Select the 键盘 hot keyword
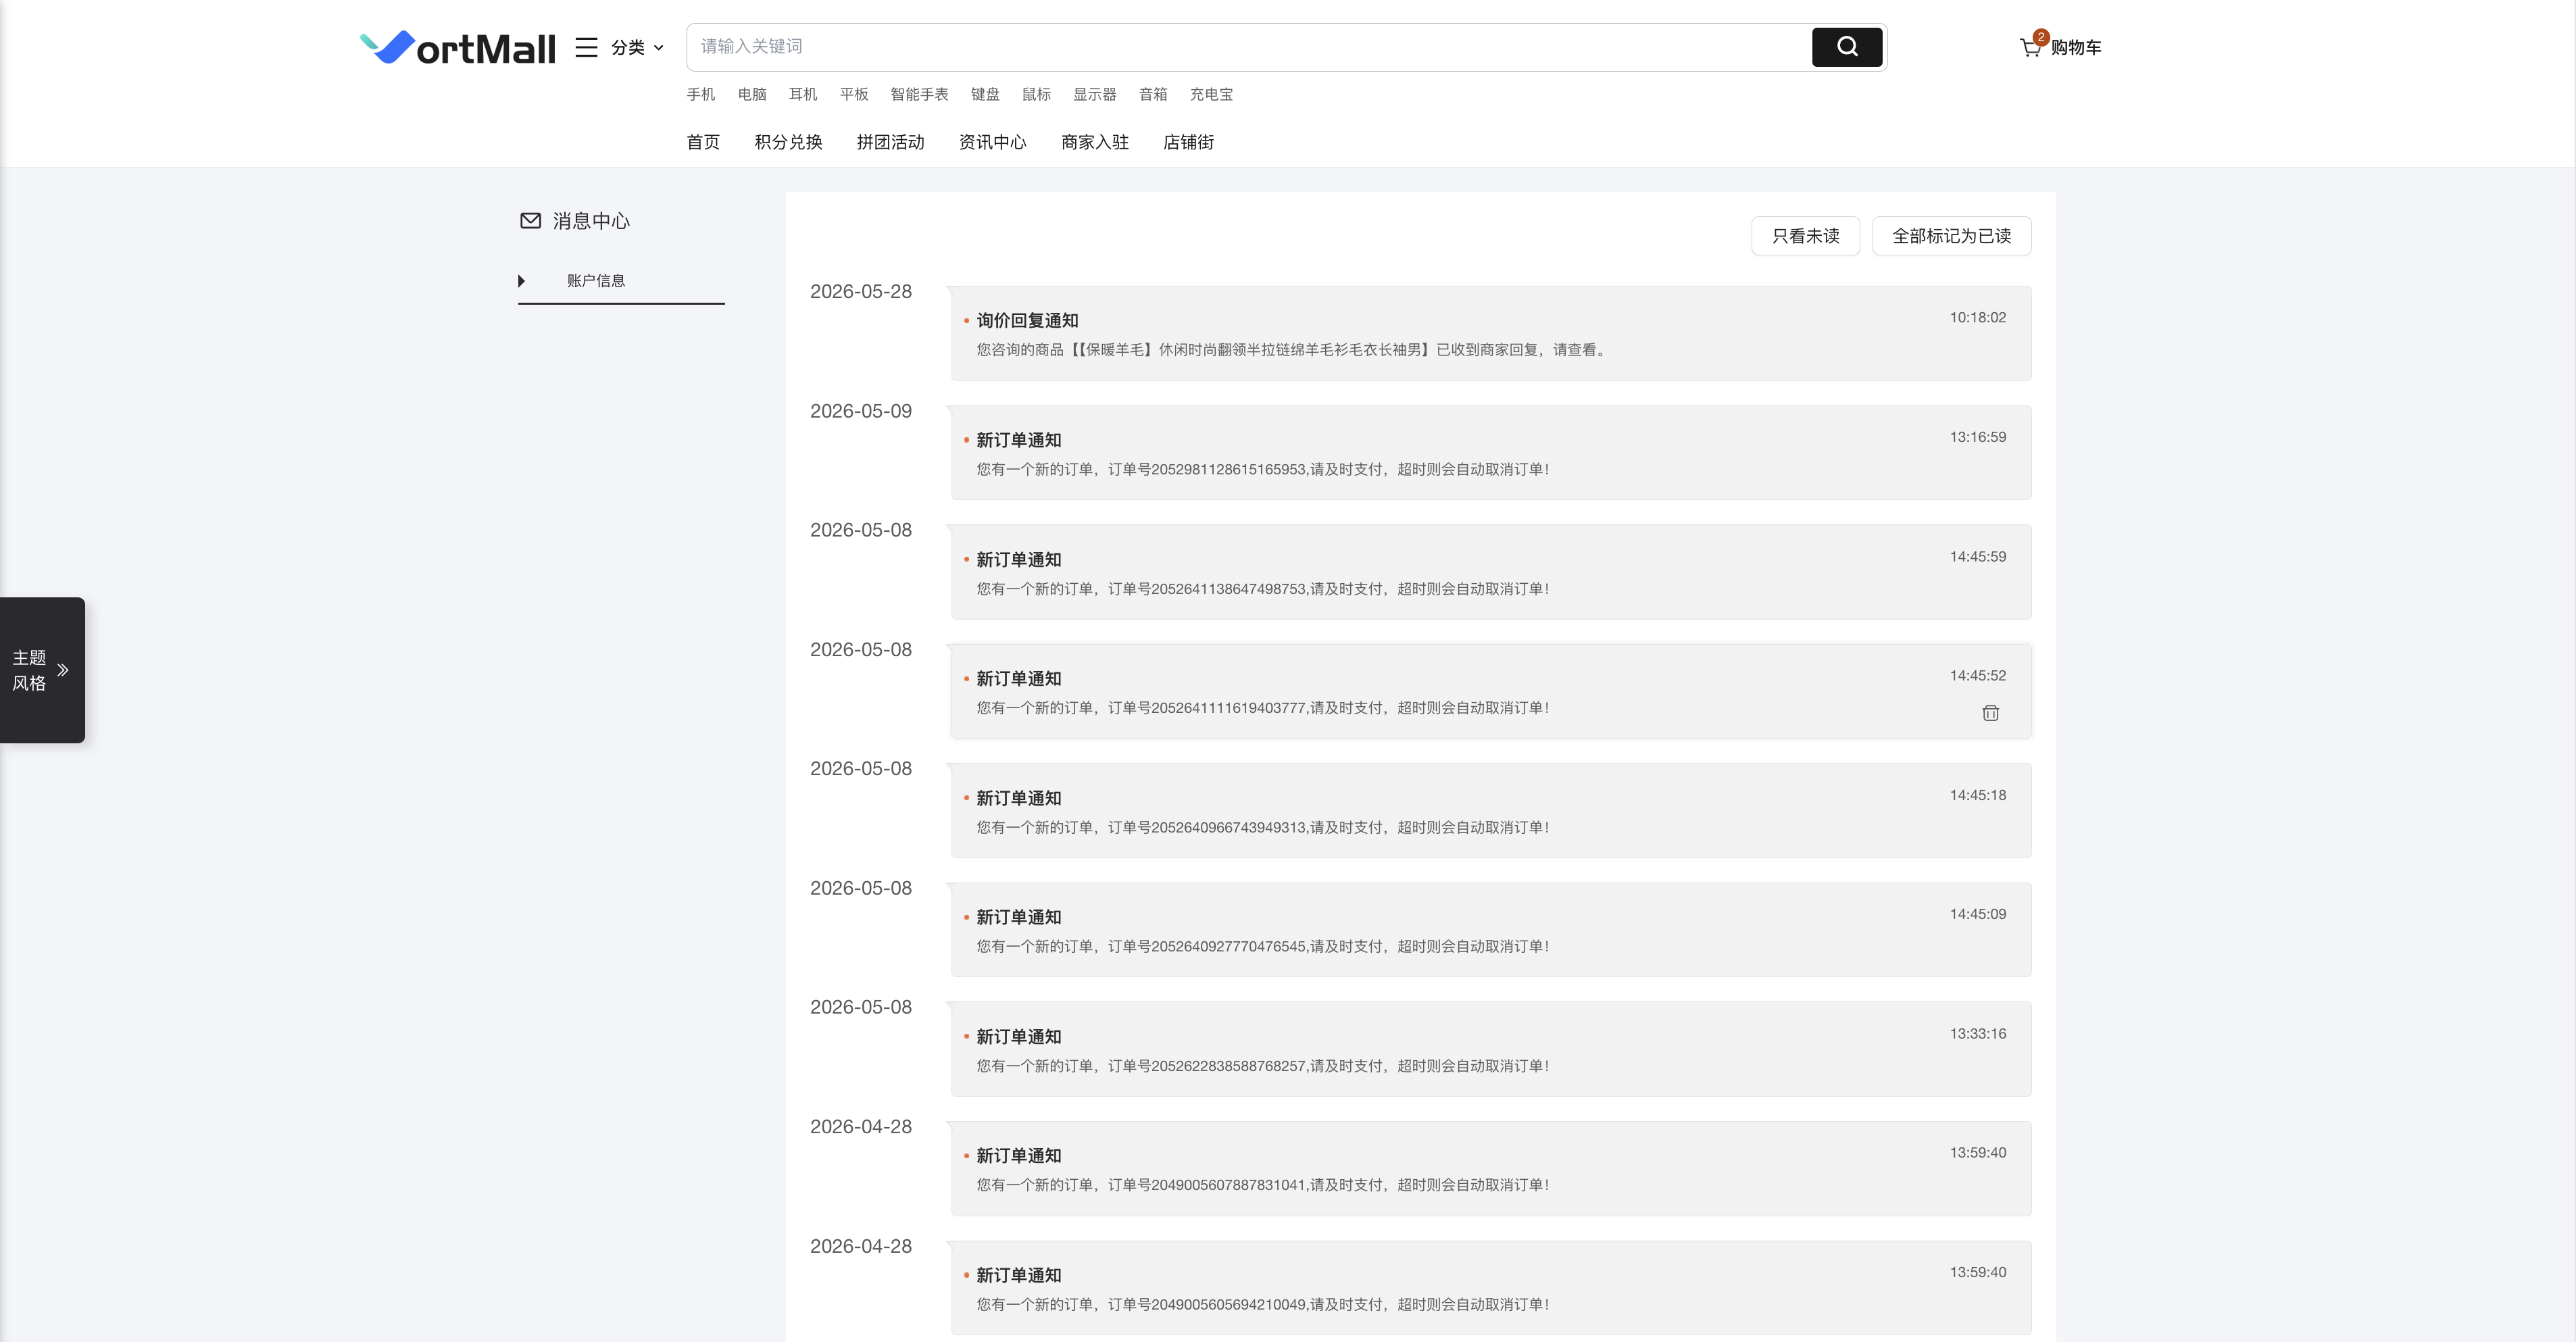2576x1342 pixels. 985,94
